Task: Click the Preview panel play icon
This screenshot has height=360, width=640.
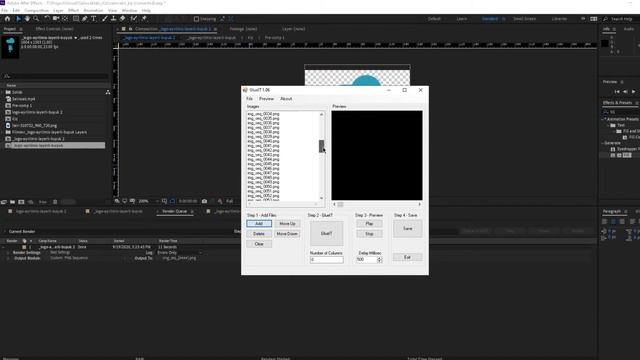Action: [x=633, y=92]
